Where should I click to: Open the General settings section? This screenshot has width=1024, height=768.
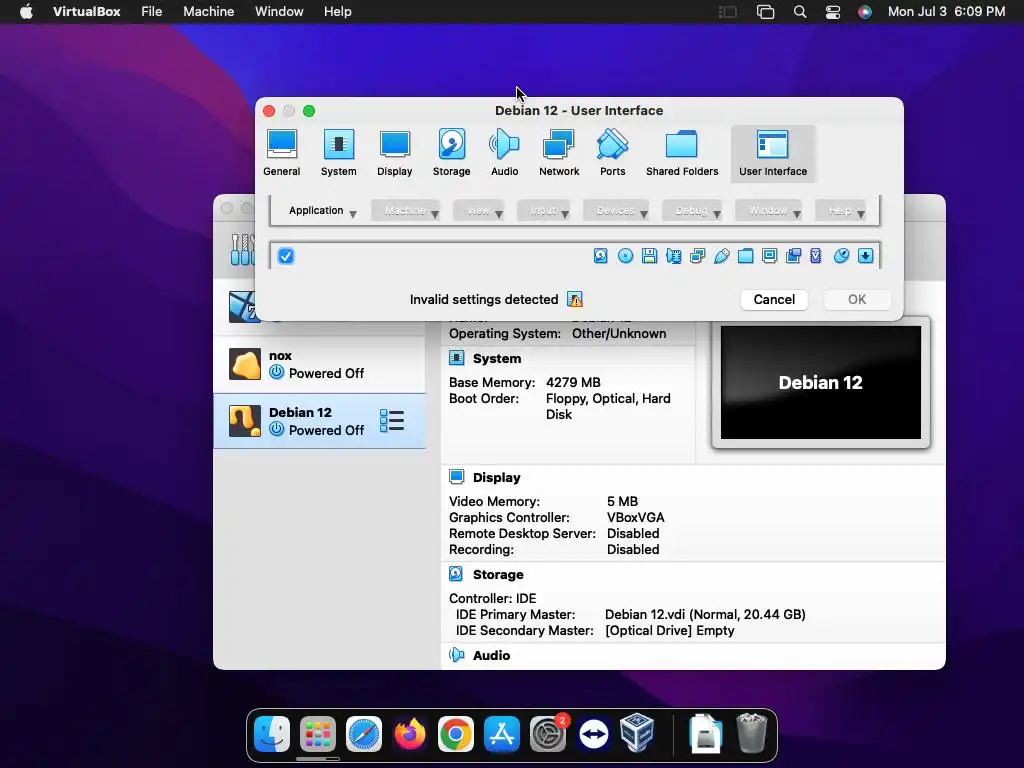[281, 153]
